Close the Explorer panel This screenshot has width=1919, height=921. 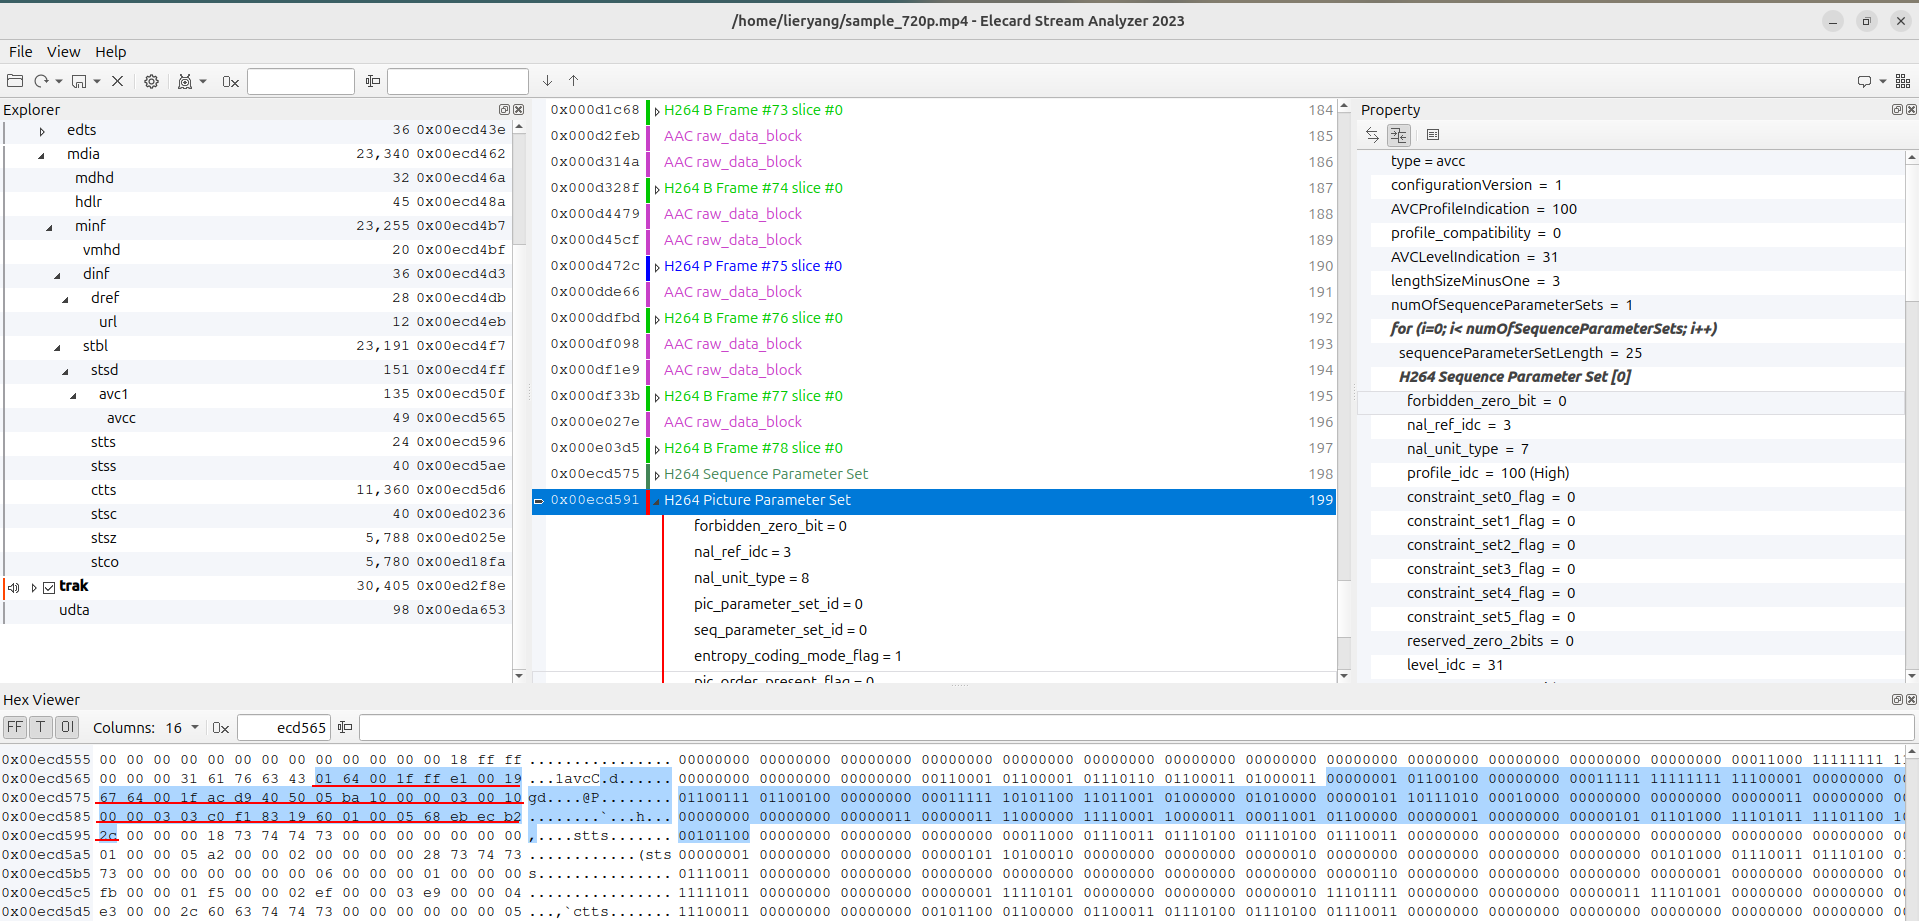point(518,110)
